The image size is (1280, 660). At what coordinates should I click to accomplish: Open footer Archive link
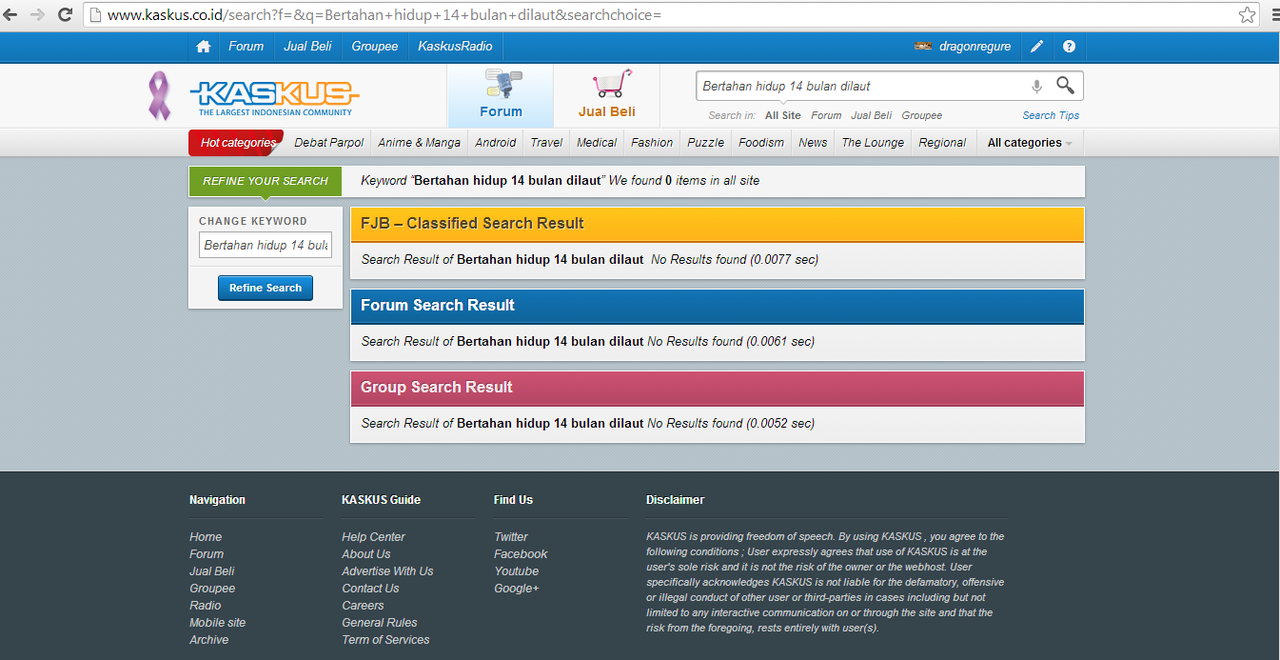209,639
